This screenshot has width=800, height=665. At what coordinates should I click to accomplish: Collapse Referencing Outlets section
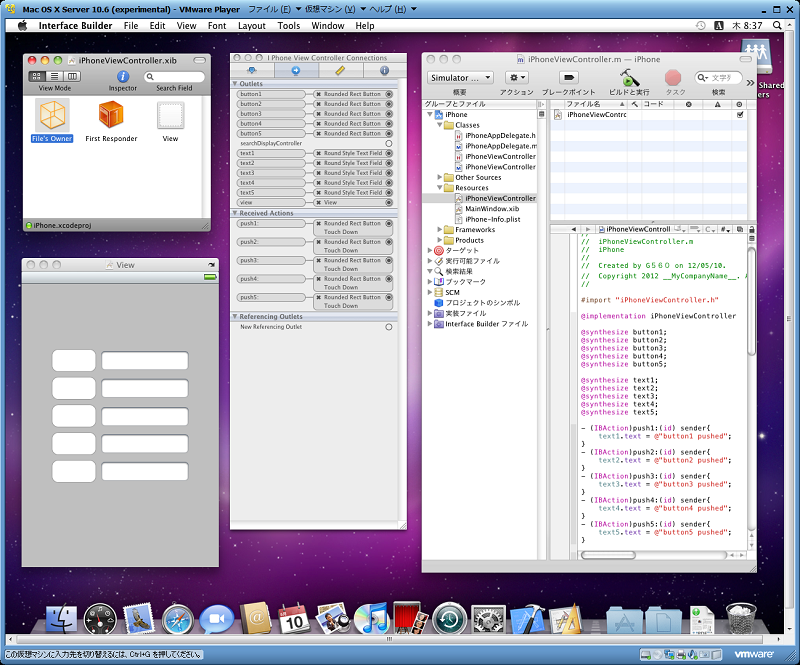235,316
